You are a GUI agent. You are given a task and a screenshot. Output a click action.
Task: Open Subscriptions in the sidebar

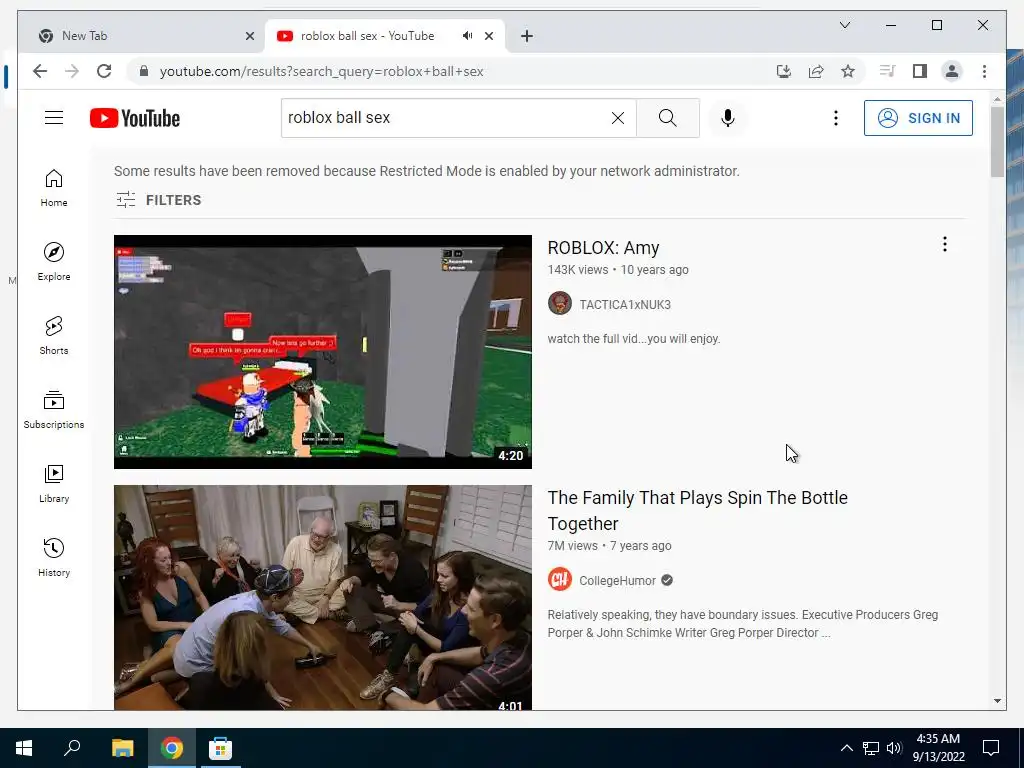pos(54,410)
